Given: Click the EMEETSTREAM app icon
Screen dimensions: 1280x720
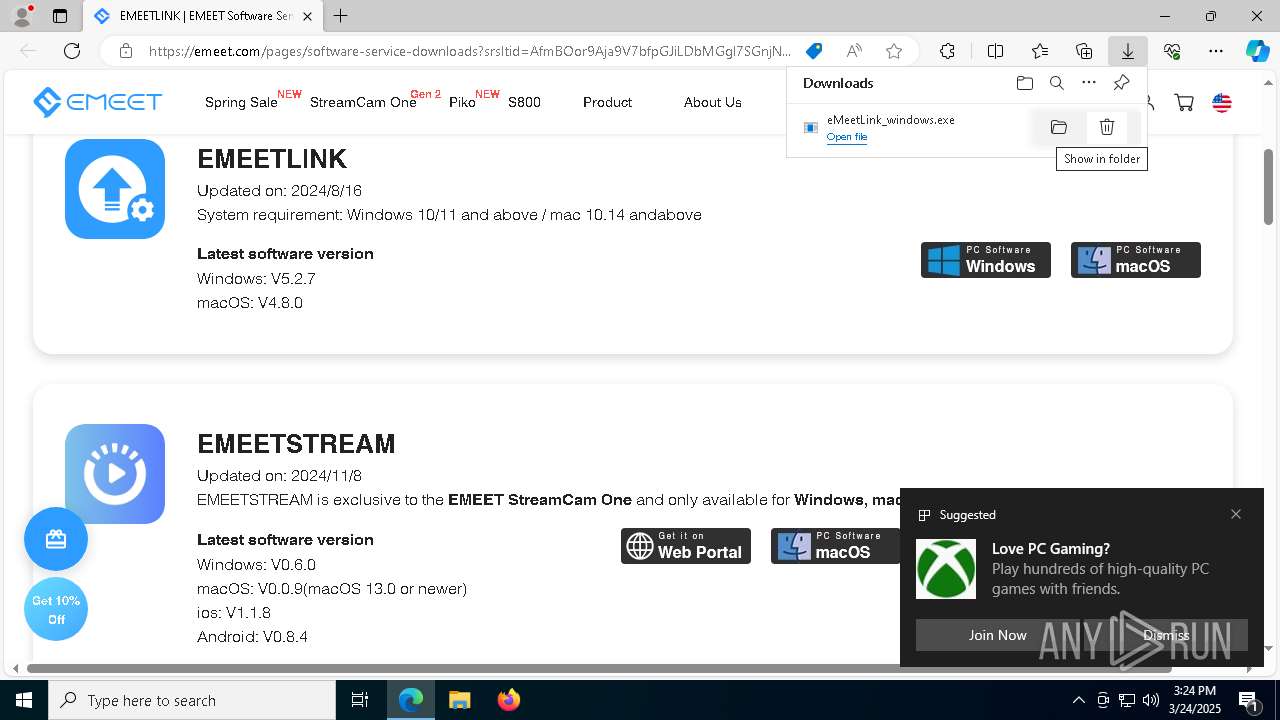Looking at the screenshot, I should point(115,474).
